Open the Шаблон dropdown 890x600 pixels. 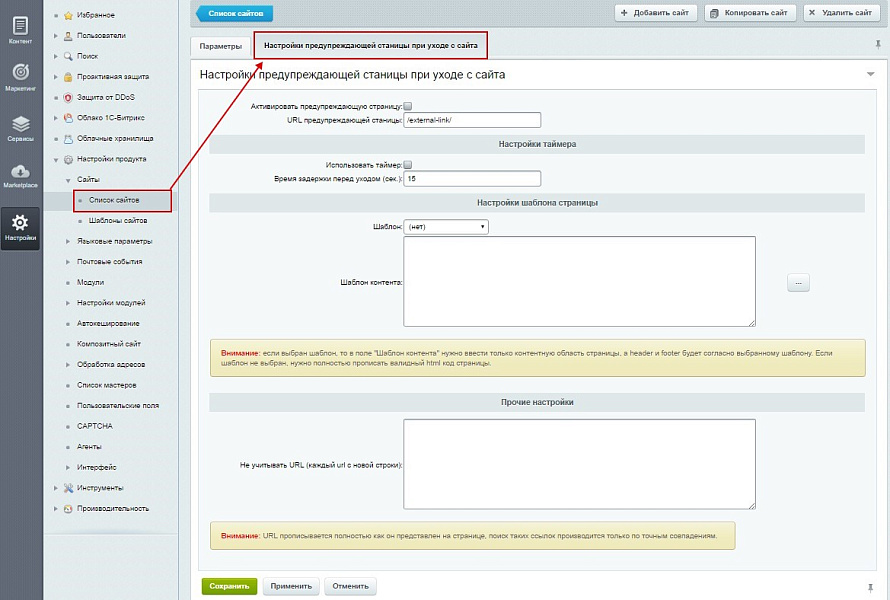(446, 226)
